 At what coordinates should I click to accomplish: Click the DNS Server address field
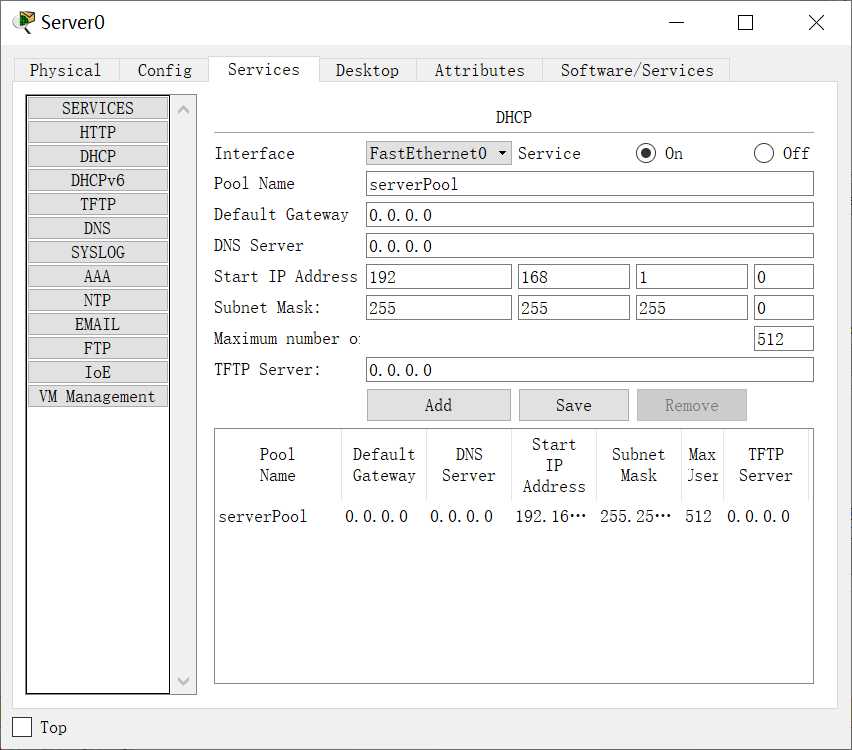pyautogui.click(x=590, y=246)
